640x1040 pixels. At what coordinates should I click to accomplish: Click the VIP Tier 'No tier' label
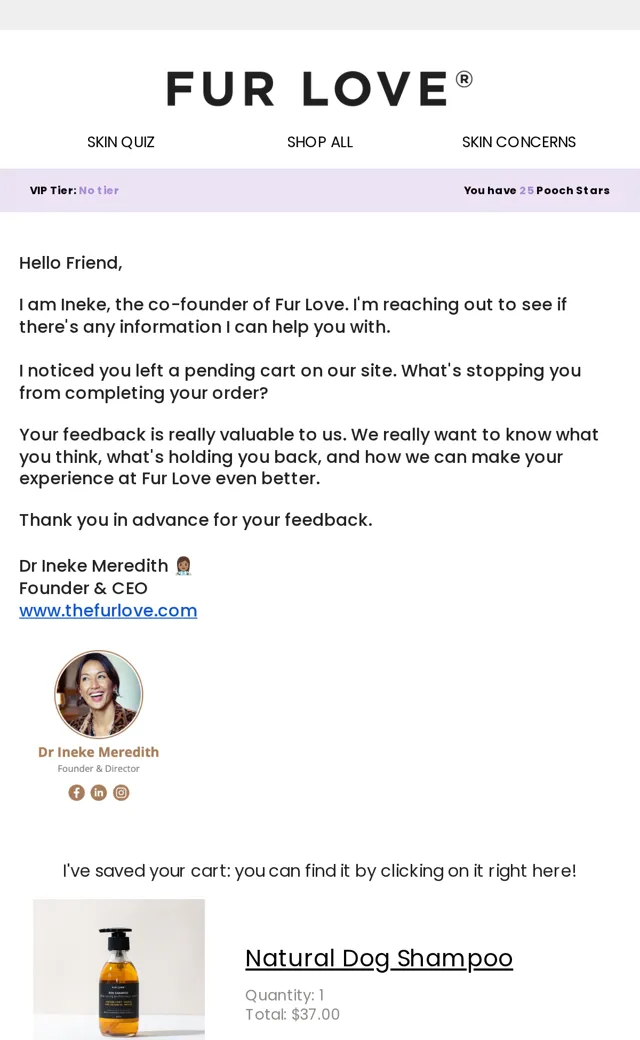pyautogui.click(x=99, y=190)
